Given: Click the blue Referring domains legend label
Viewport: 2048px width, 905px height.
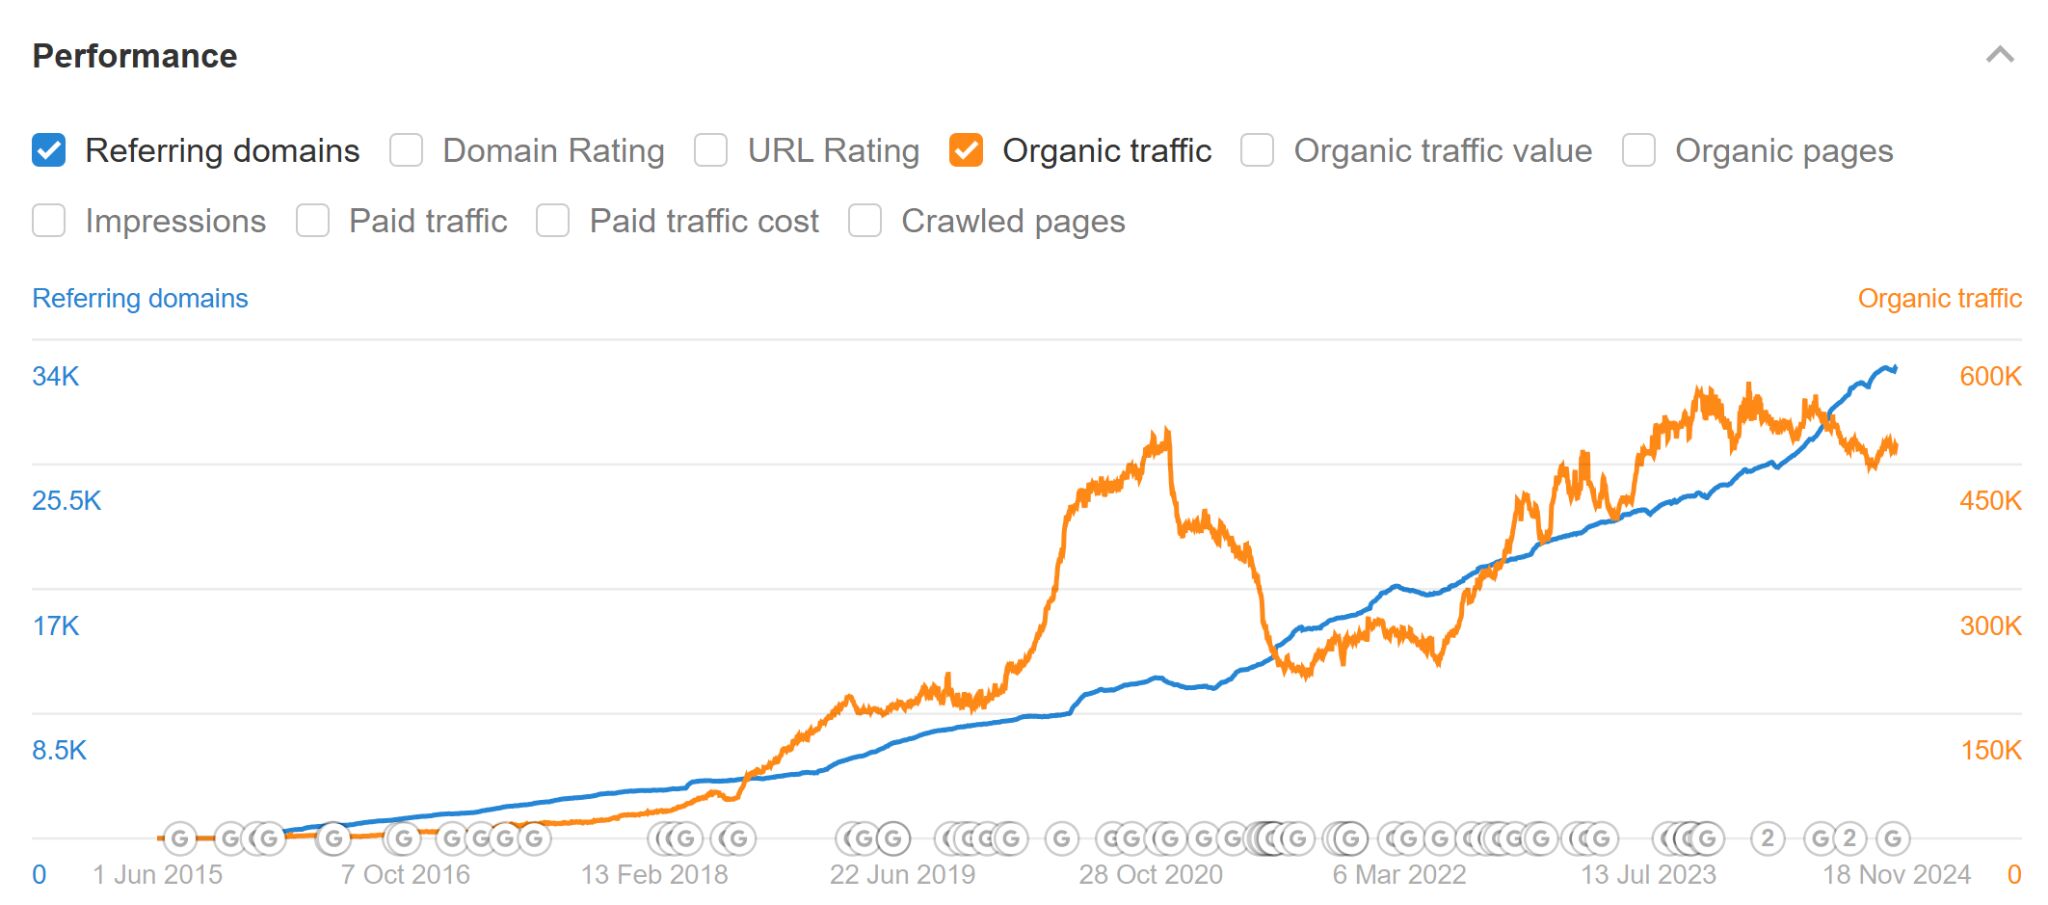Looking at the screenshot, I should click(139, 298).
